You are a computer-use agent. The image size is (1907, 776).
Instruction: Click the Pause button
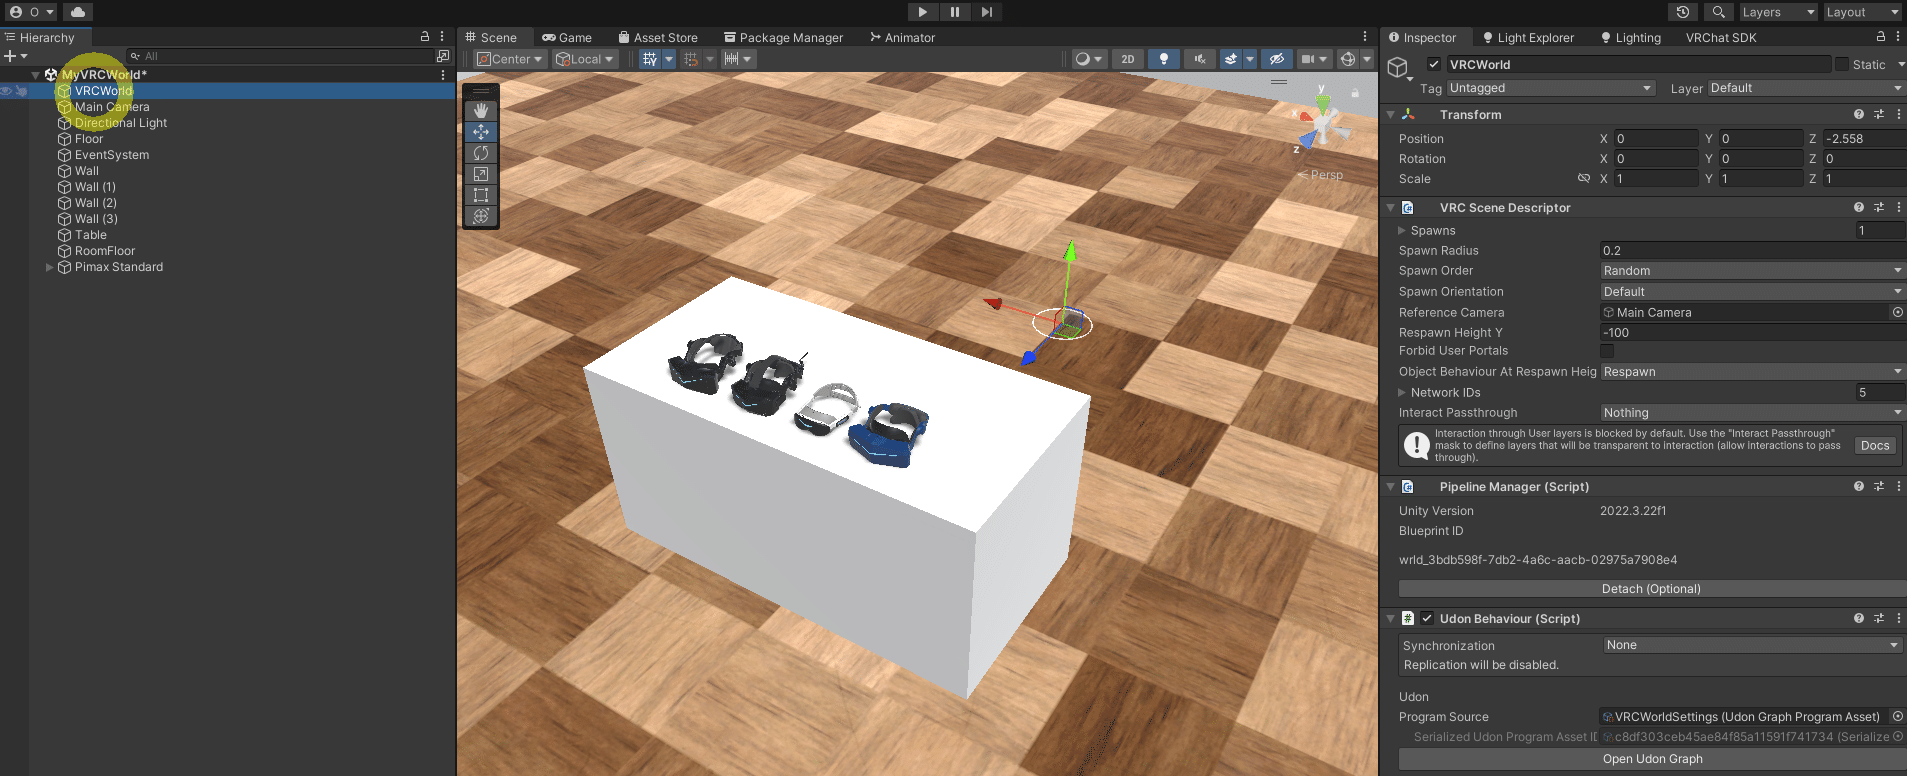point(955,12)
